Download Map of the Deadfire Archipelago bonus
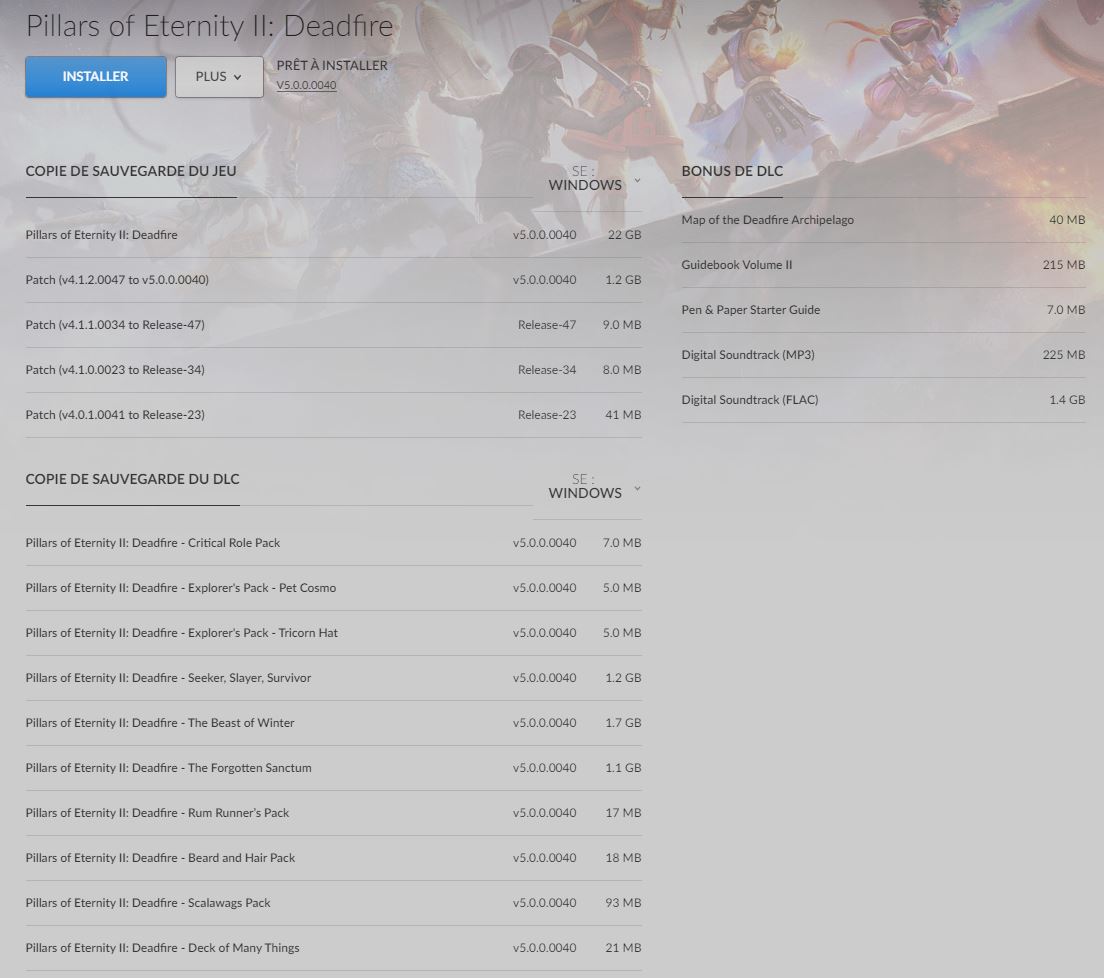Viewport: 1104px width, 978px height. (883, 220)
